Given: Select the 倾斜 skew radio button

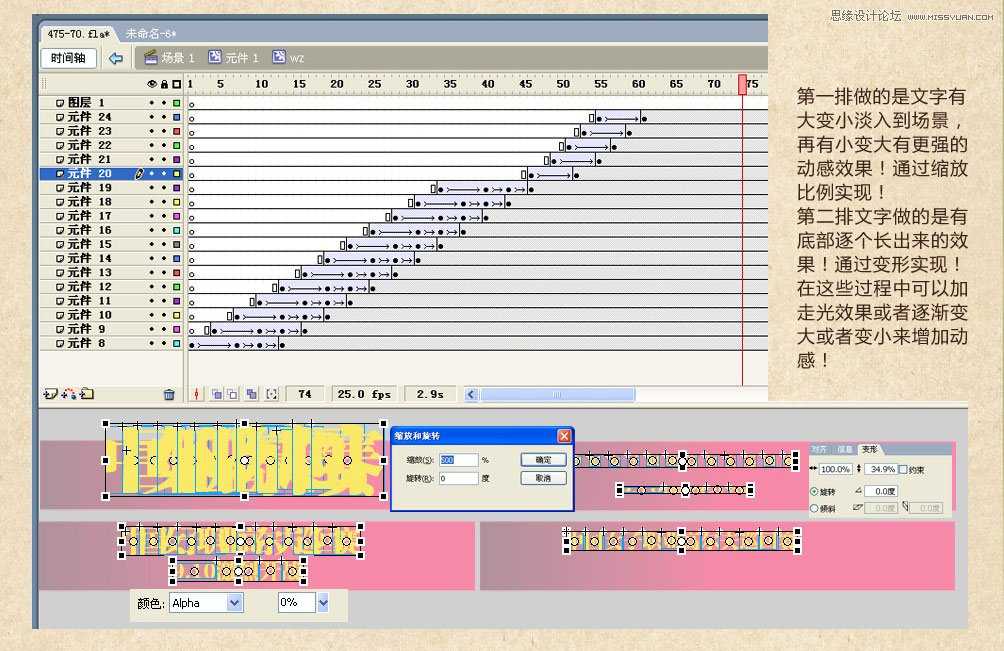Looking at the screenshot, I should tap(814, 508).
